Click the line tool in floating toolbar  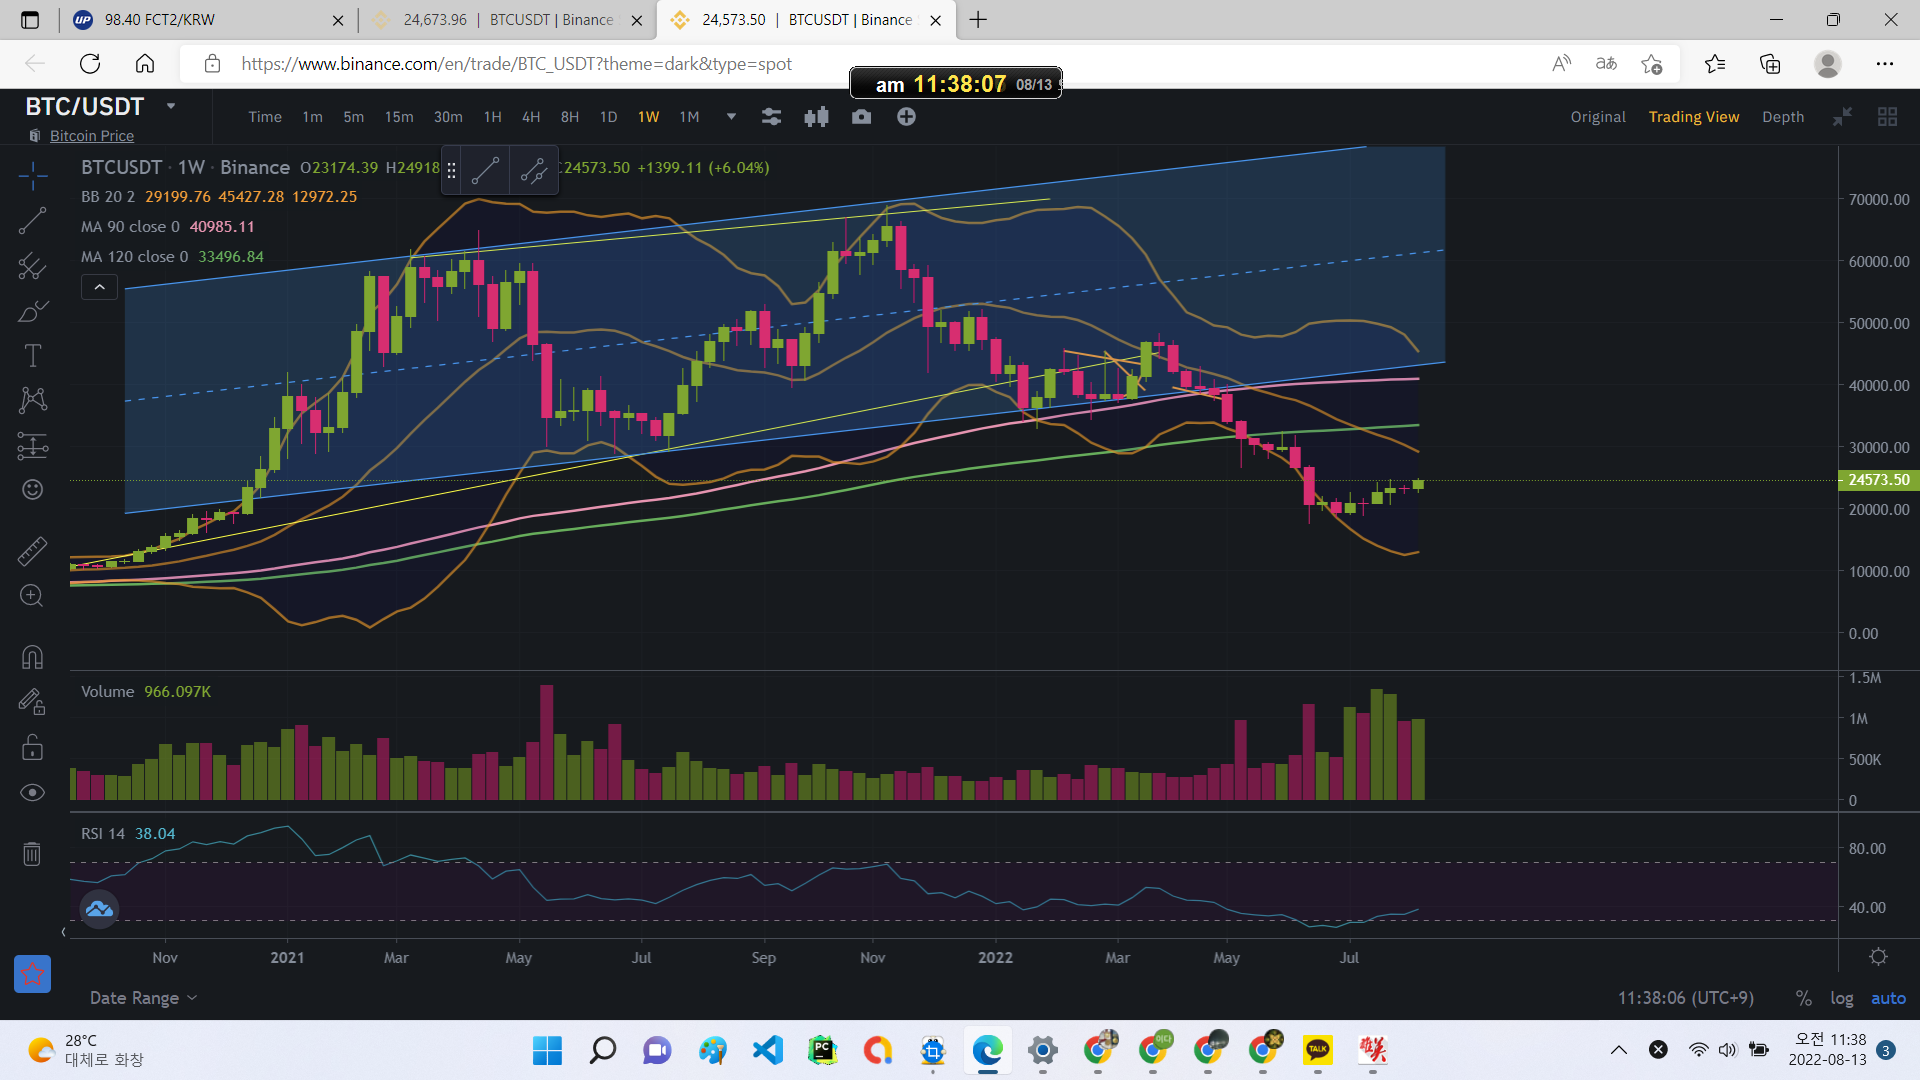tap(486, 171)
